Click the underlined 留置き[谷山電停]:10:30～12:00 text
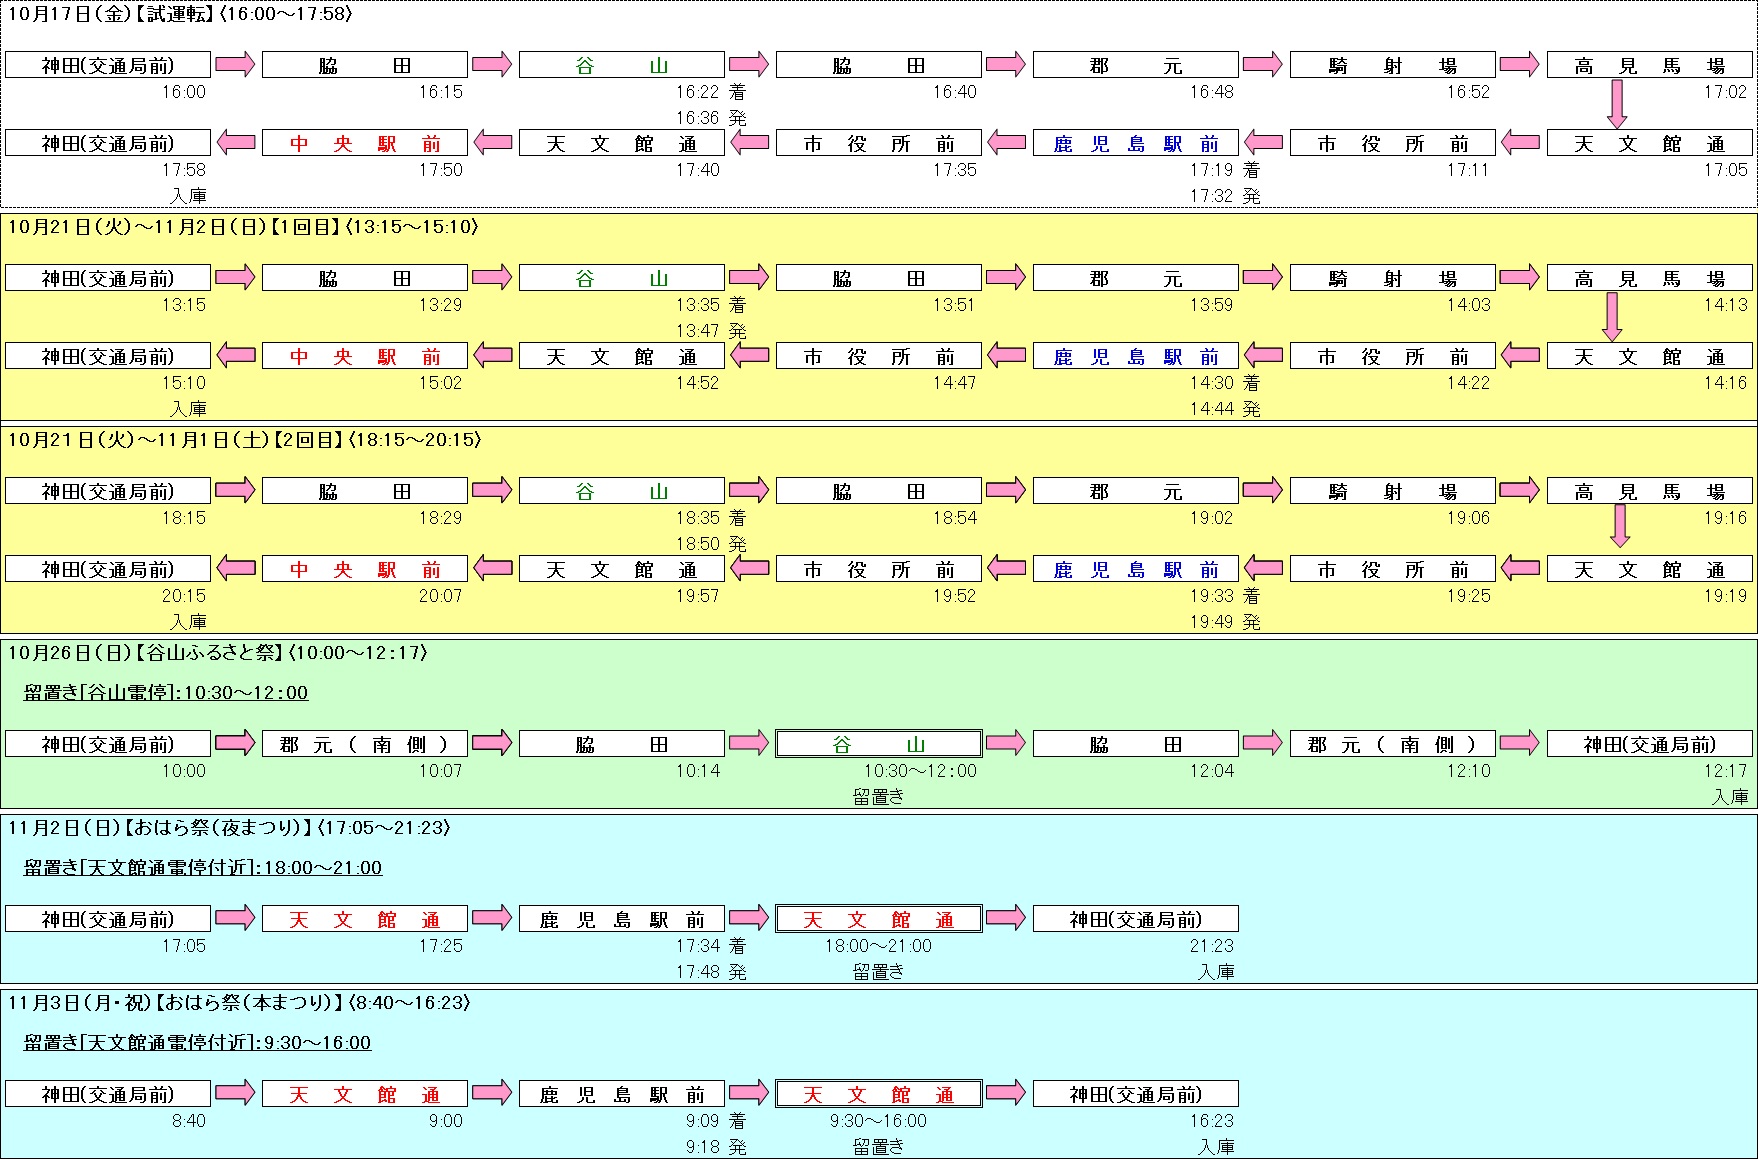The image size is (1758, 1159). 166,693
